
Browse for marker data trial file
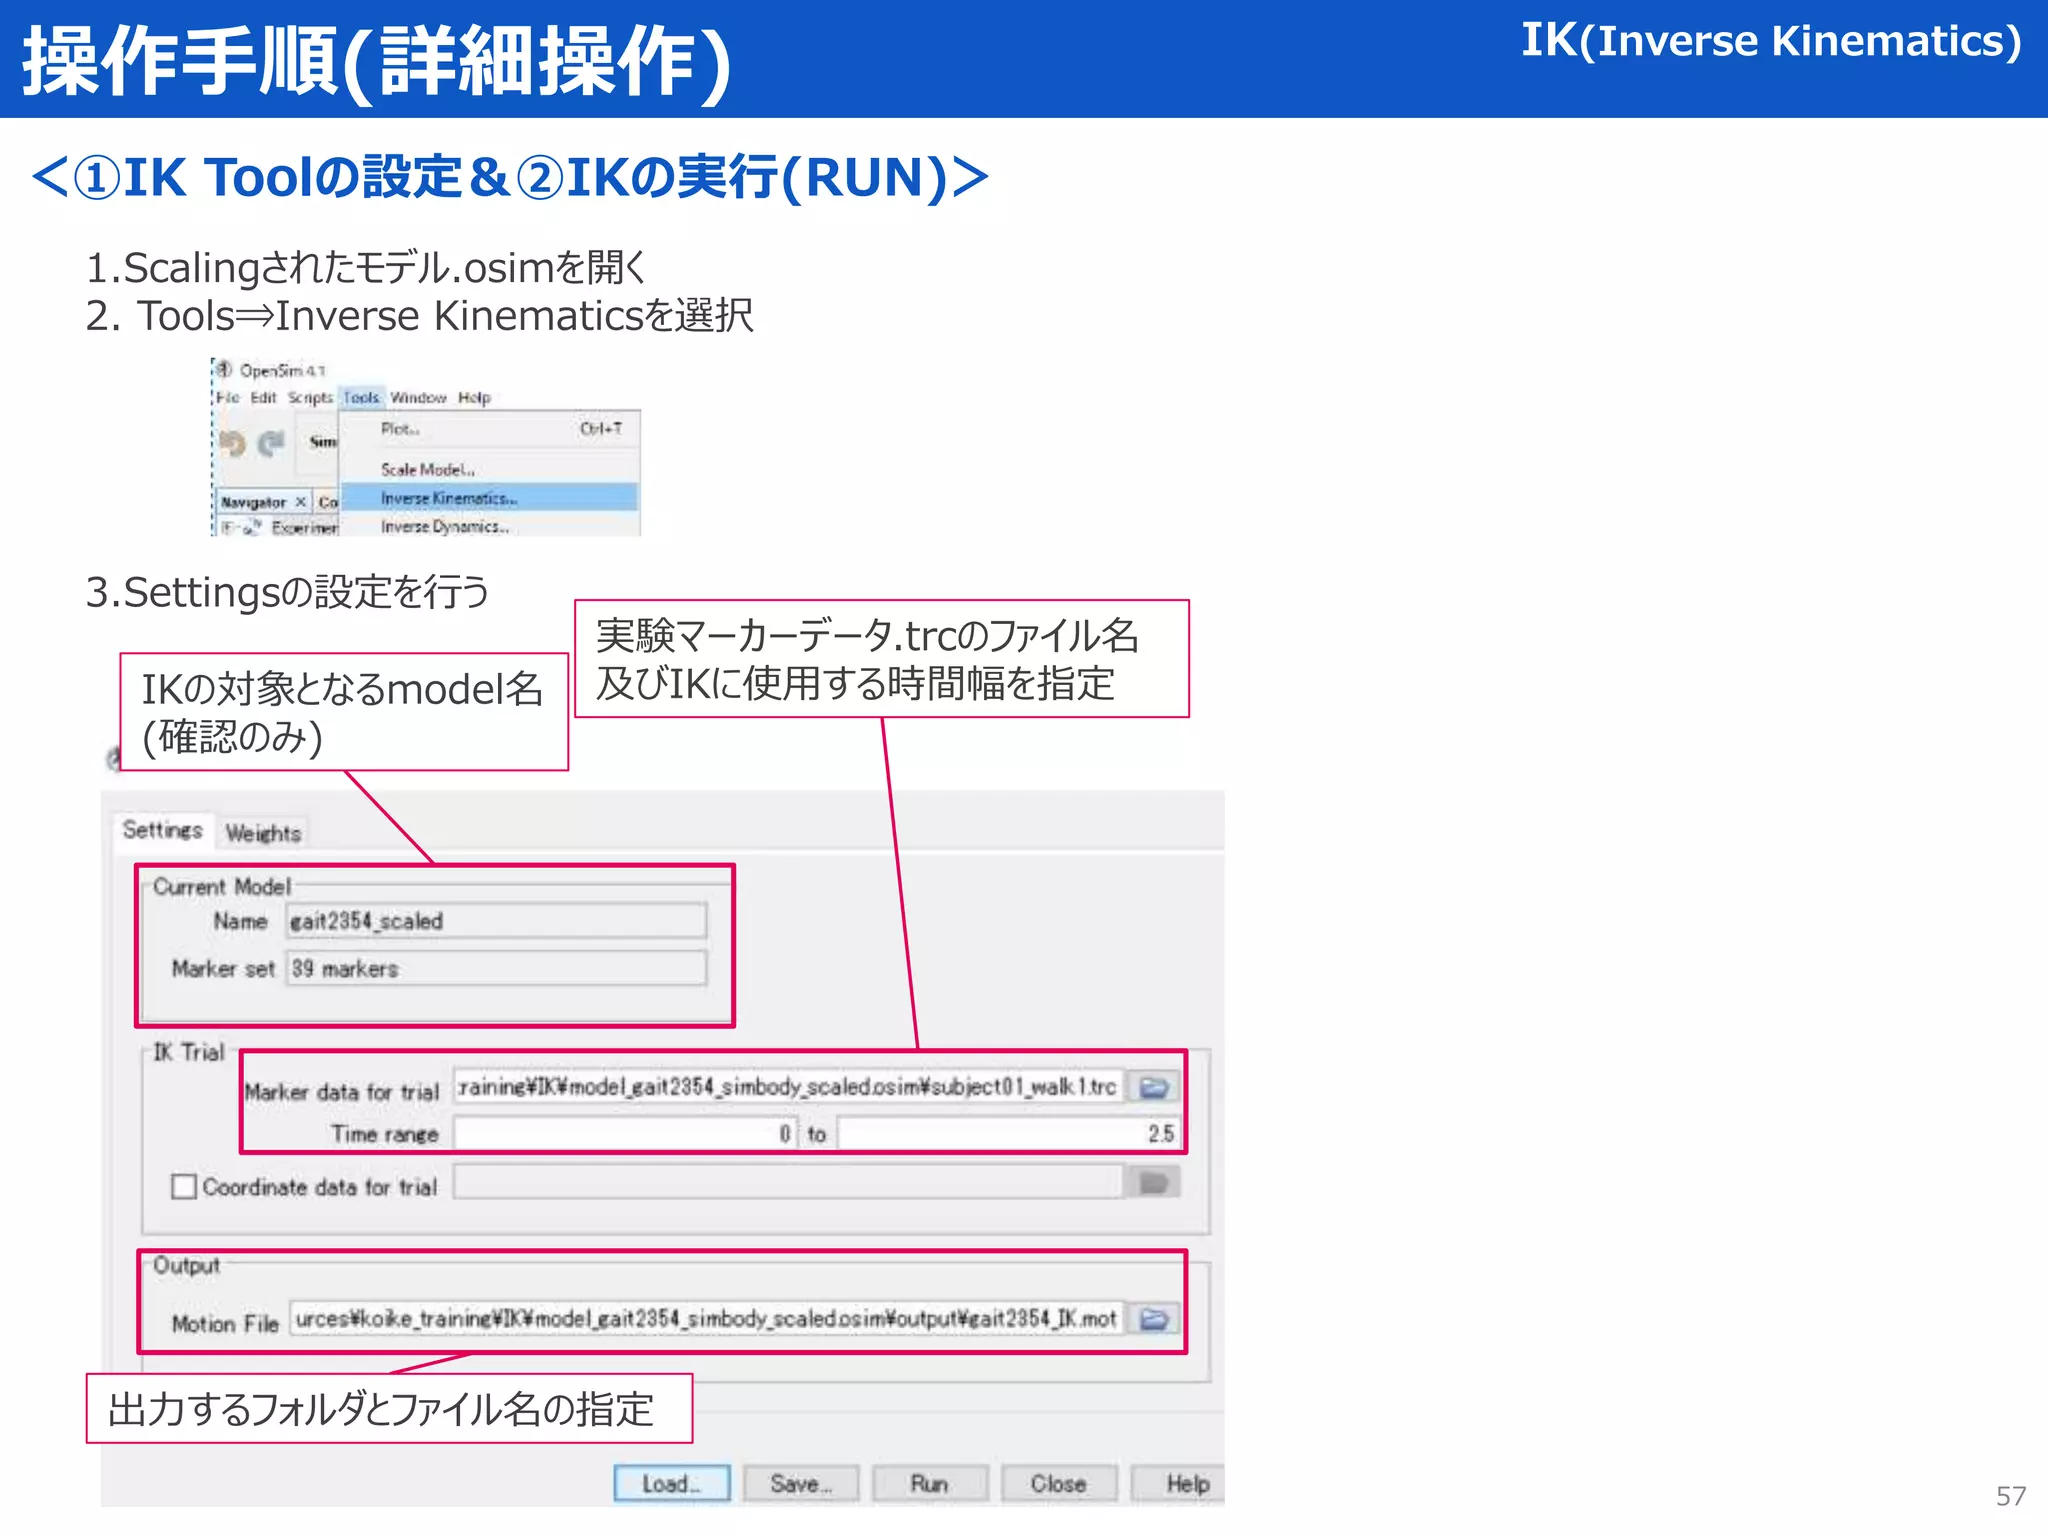[1154, 1087]
